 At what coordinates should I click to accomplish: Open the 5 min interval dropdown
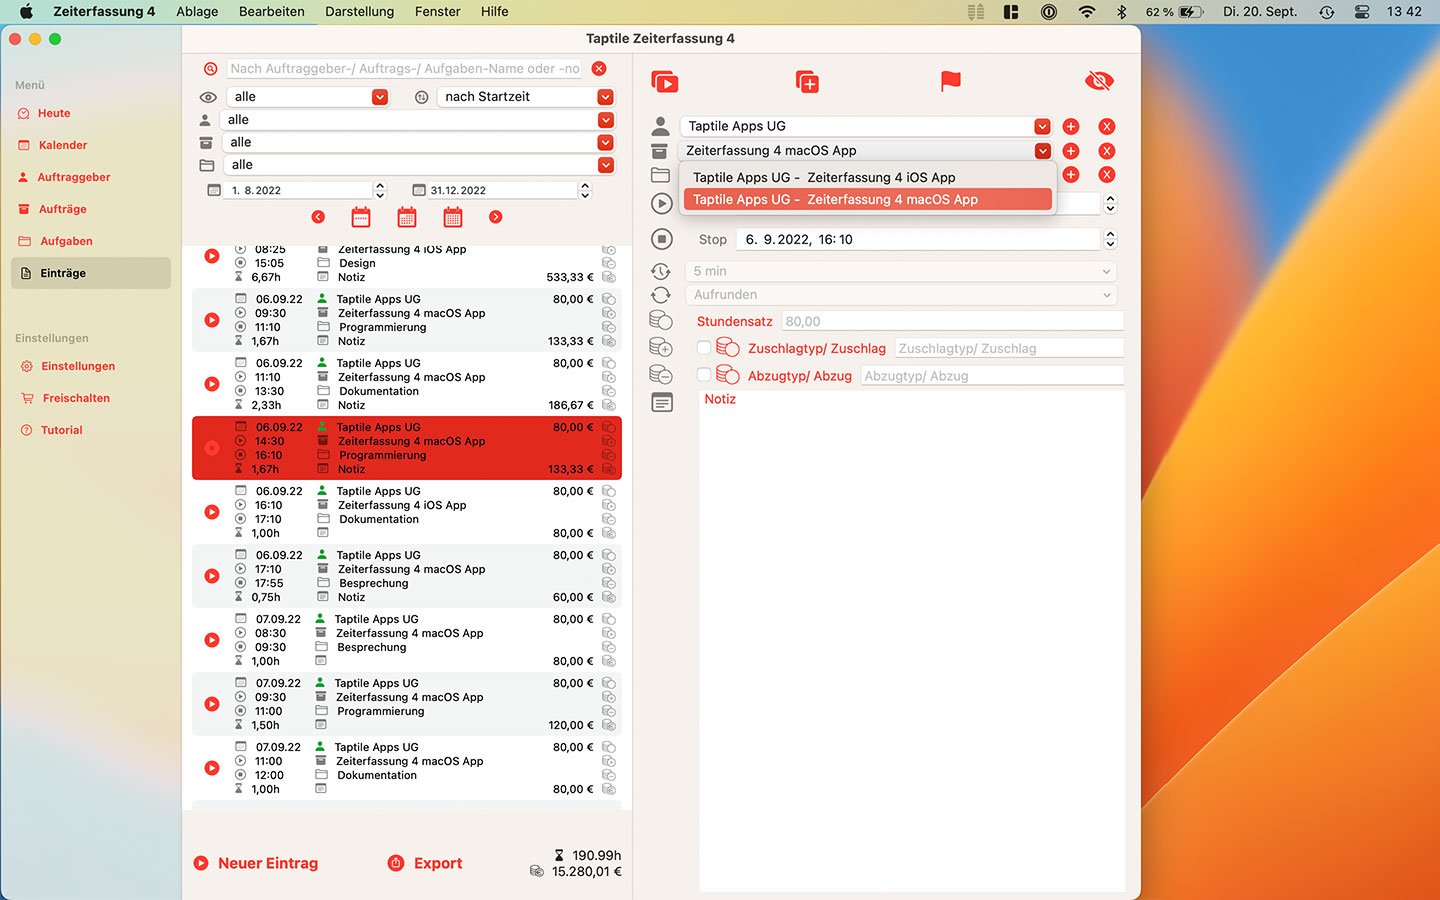(901, 271)
